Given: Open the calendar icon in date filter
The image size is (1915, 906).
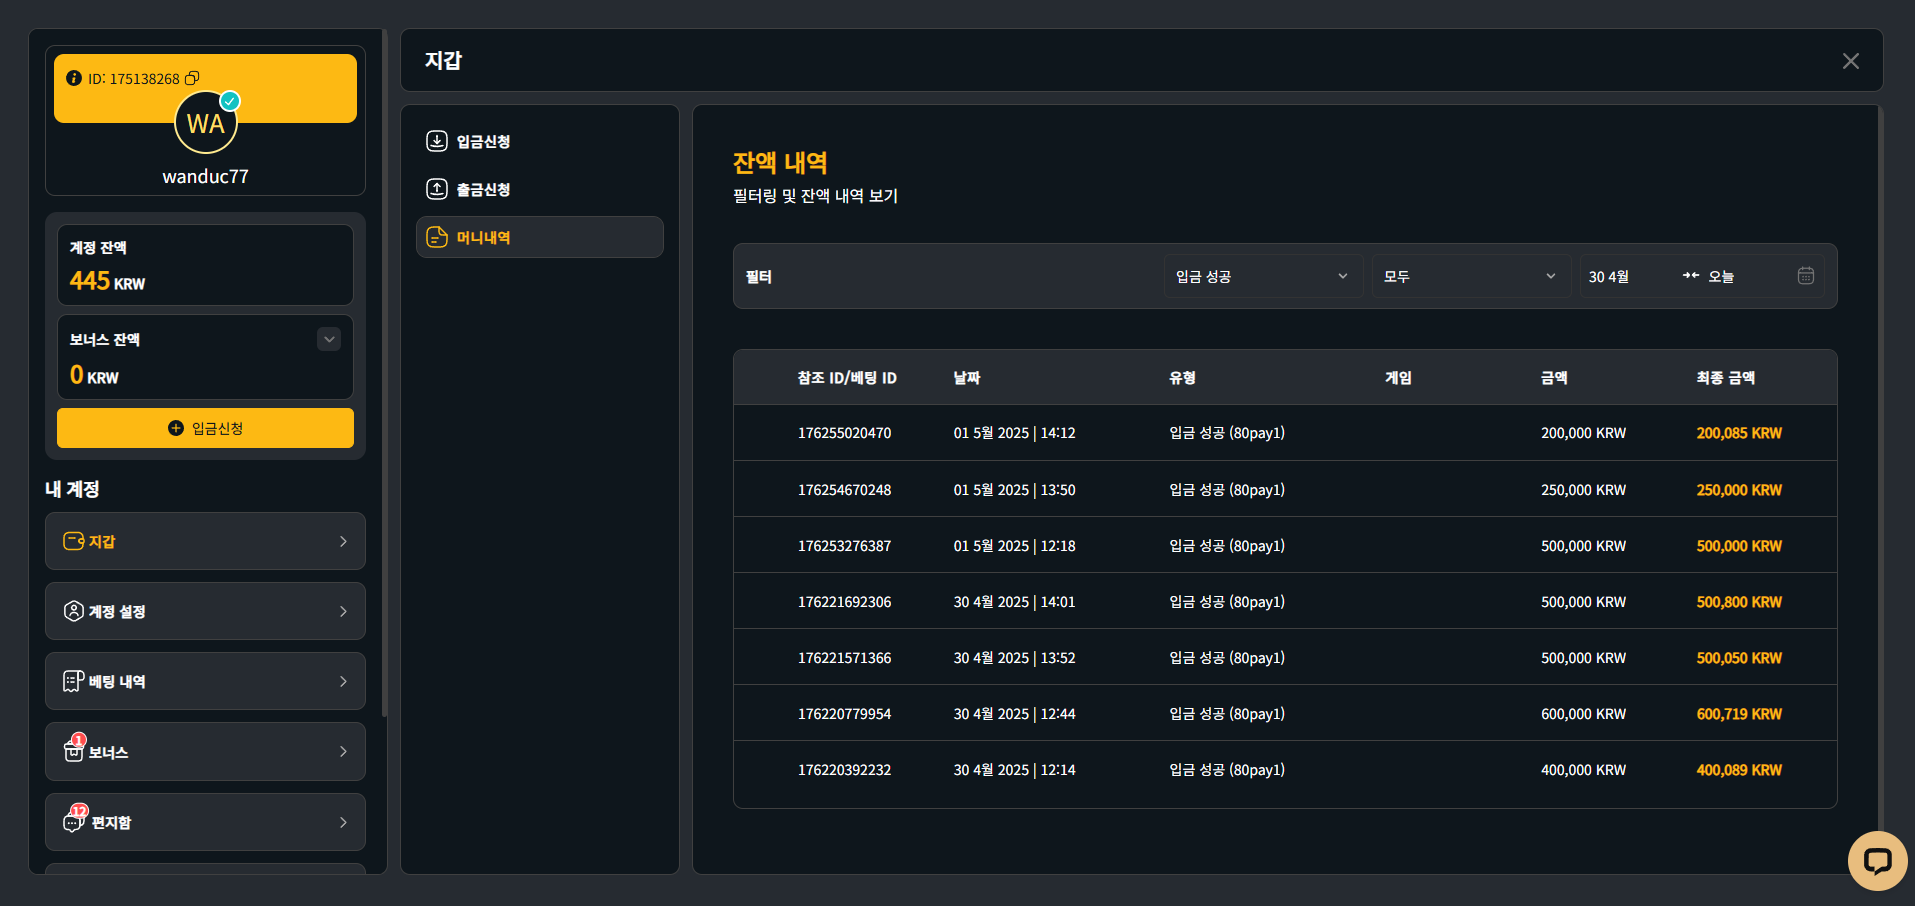Looking at the screenshot, I should point(1806,276).
